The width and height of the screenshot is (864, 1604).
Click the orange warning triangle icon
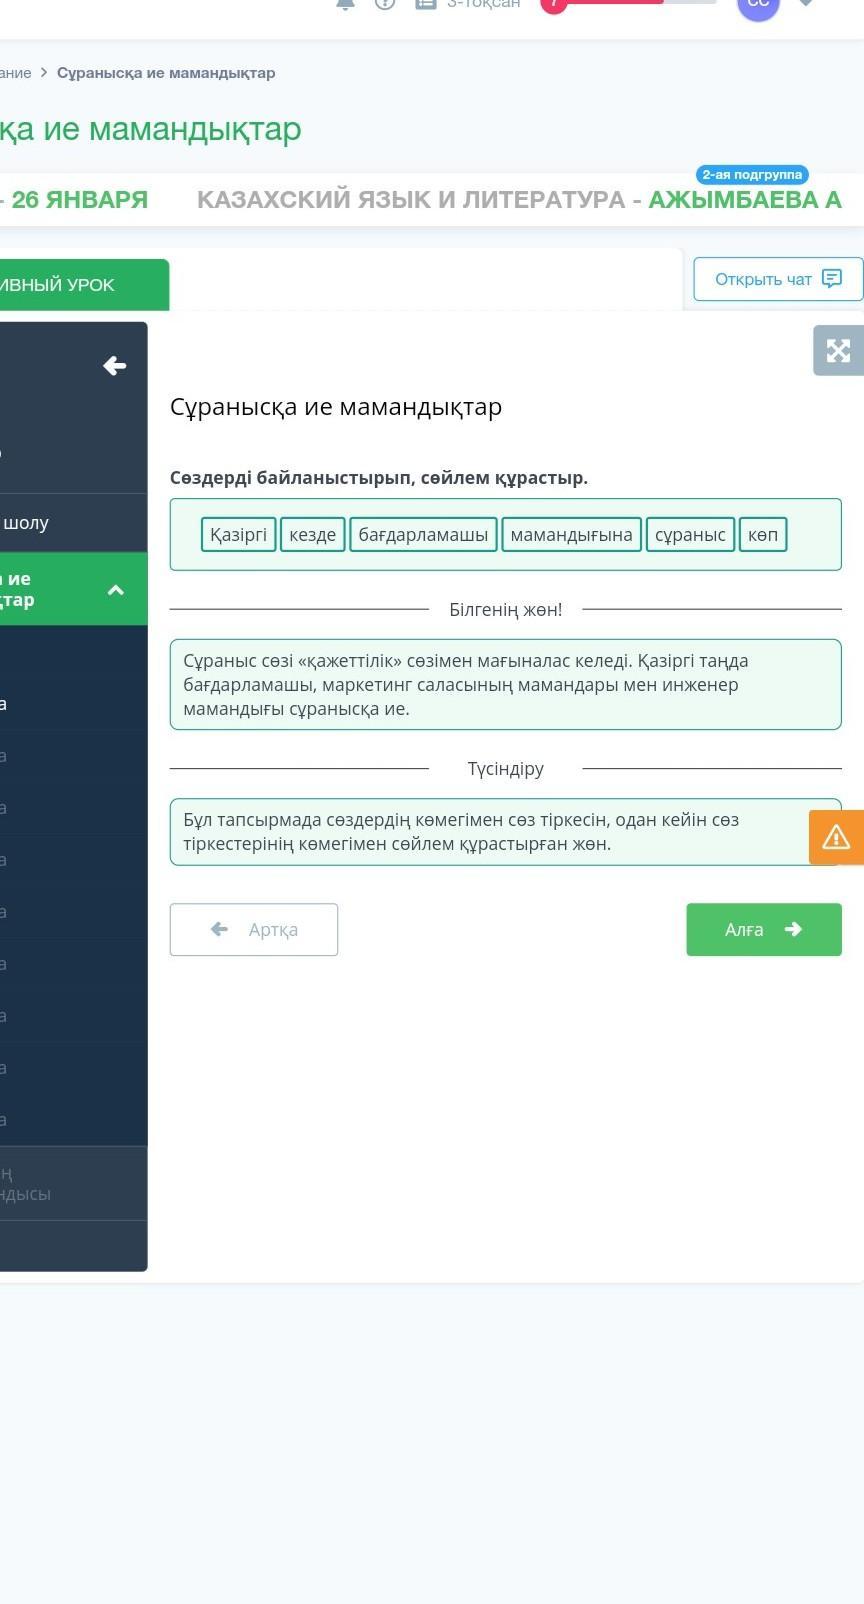pos(836,837)
